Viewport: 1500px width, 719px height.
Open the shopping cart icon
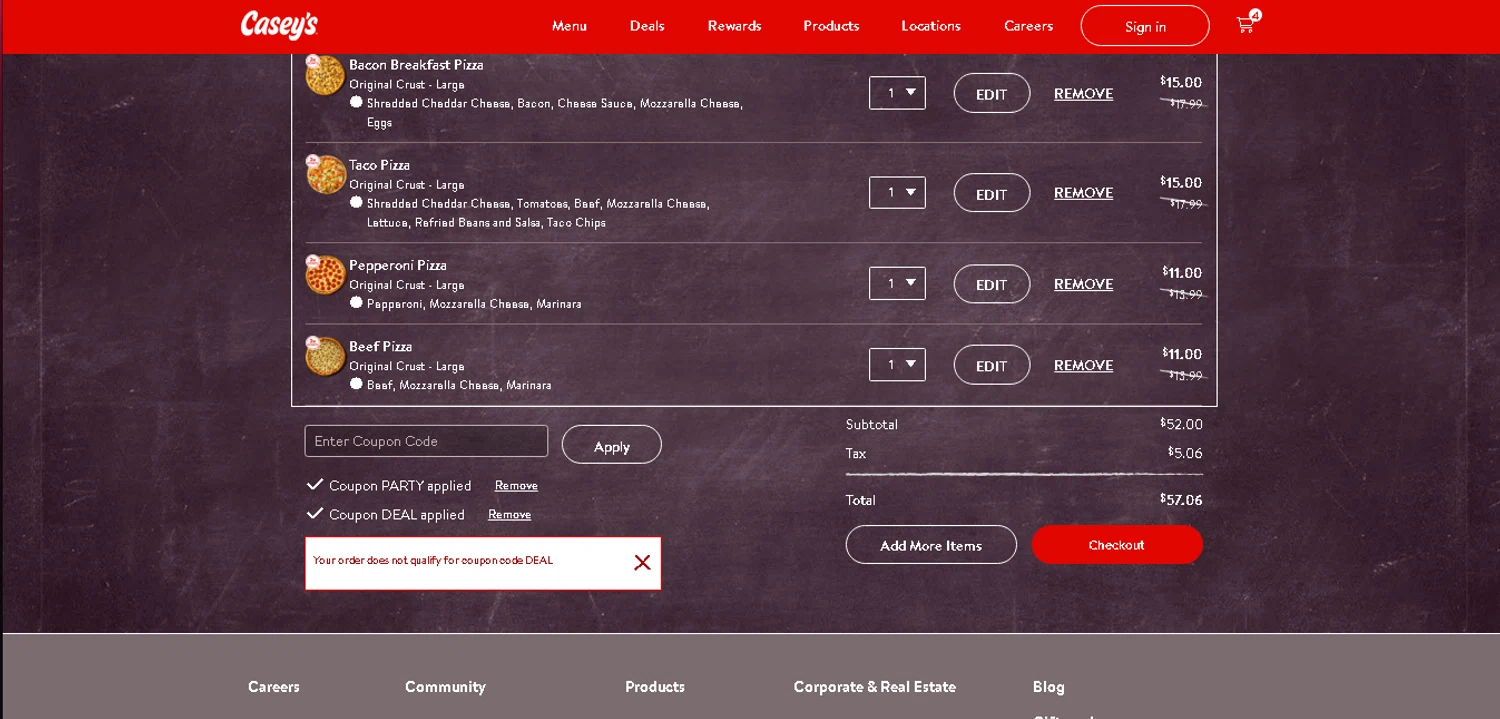point(1247,24)
